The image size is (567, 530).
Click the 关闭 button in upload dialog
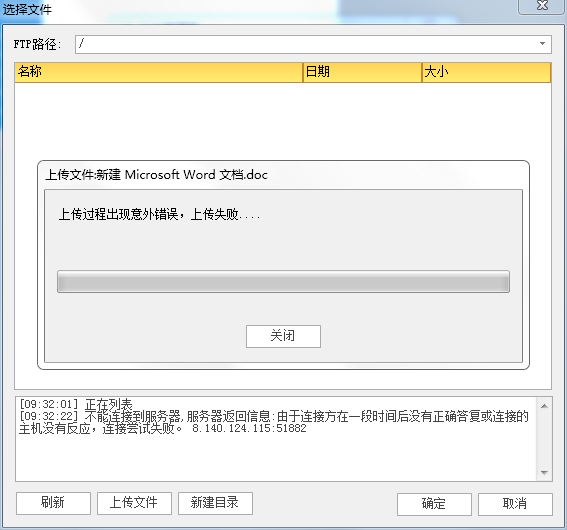(x=283, y=336)
